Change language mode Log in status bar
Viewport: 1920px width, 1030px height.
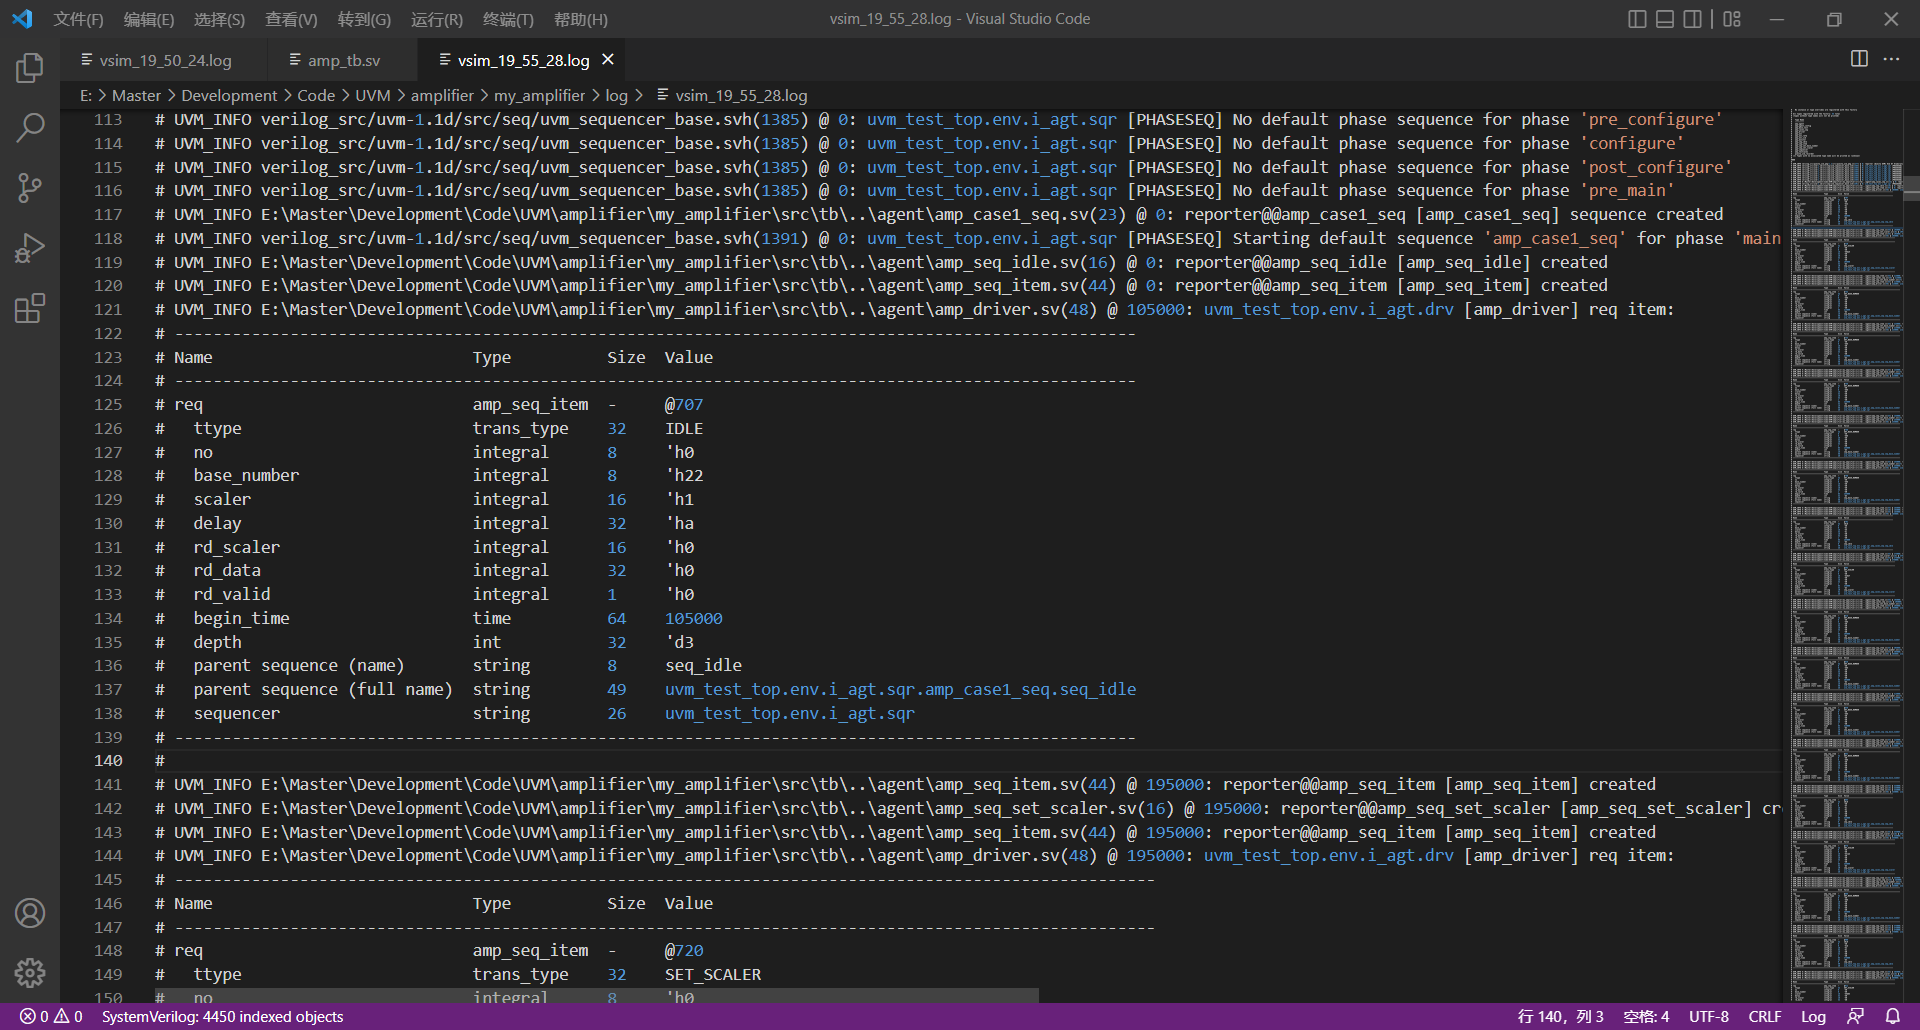click(1813, 1016)
